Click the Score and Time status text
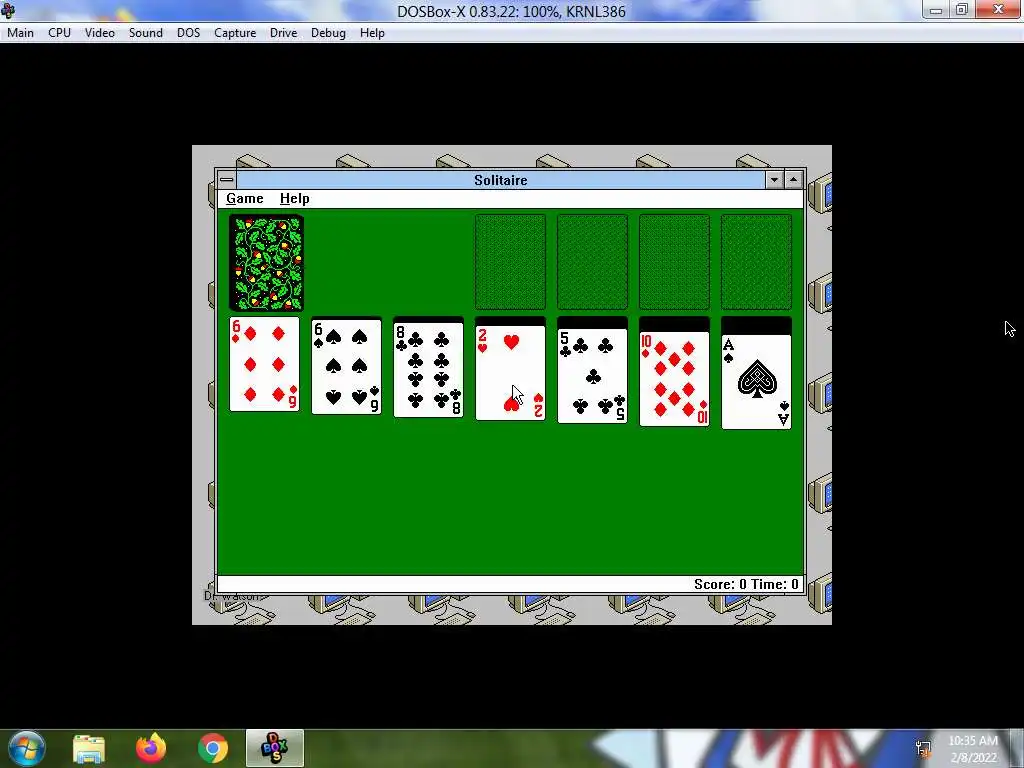 click(746, 584)
